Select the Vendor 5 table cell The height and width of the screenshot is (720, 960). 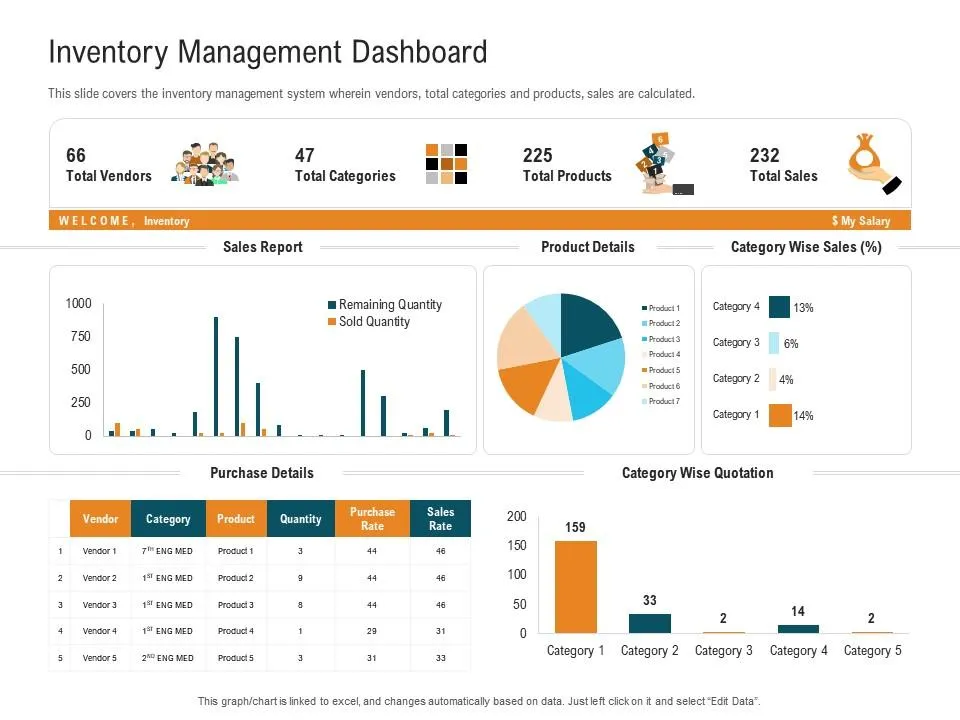pyautogui.click(x=100, y=658)
